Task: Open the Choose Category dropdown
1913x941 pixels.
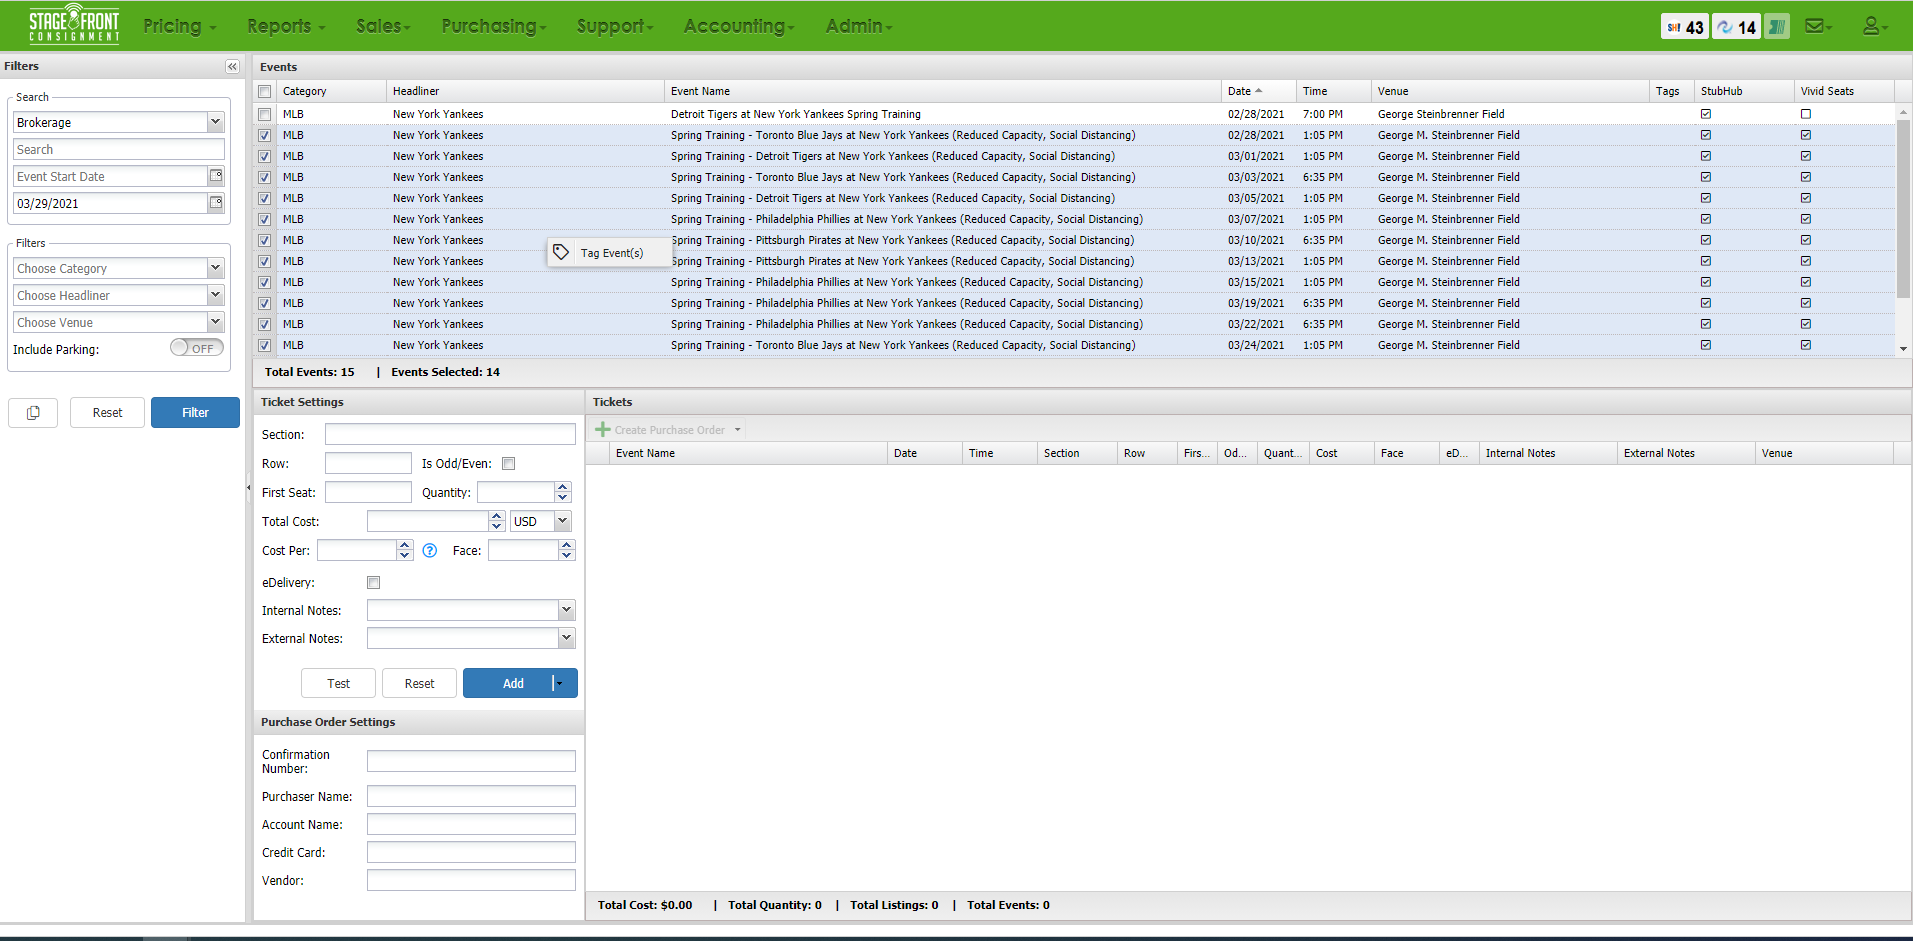Action: pyautogui.click(x=215, y=268)
